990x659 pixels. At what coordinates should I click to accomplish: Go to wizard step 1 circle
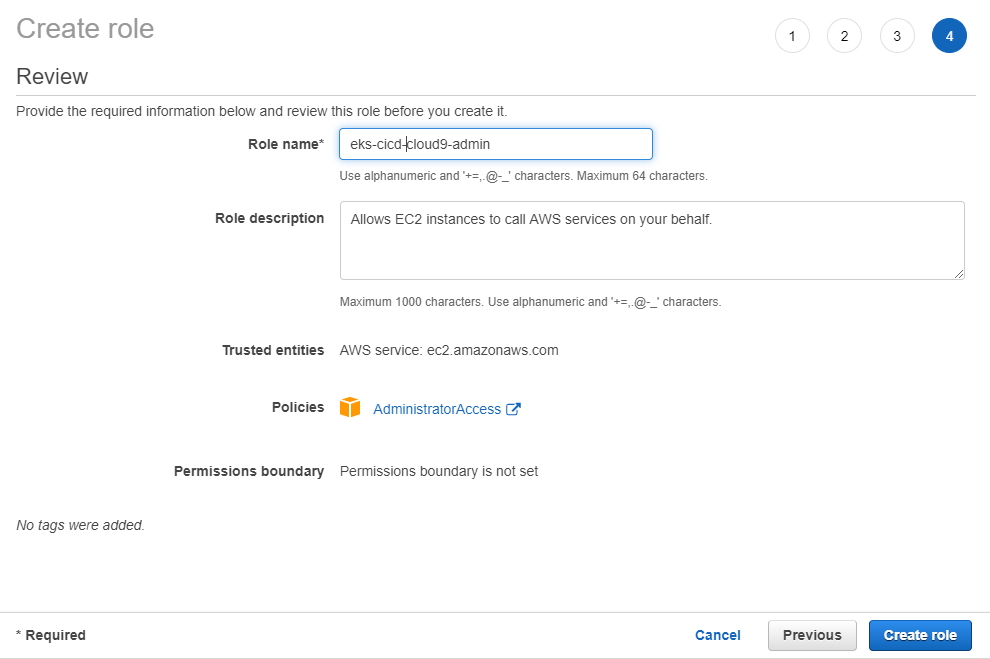point(792,36)
